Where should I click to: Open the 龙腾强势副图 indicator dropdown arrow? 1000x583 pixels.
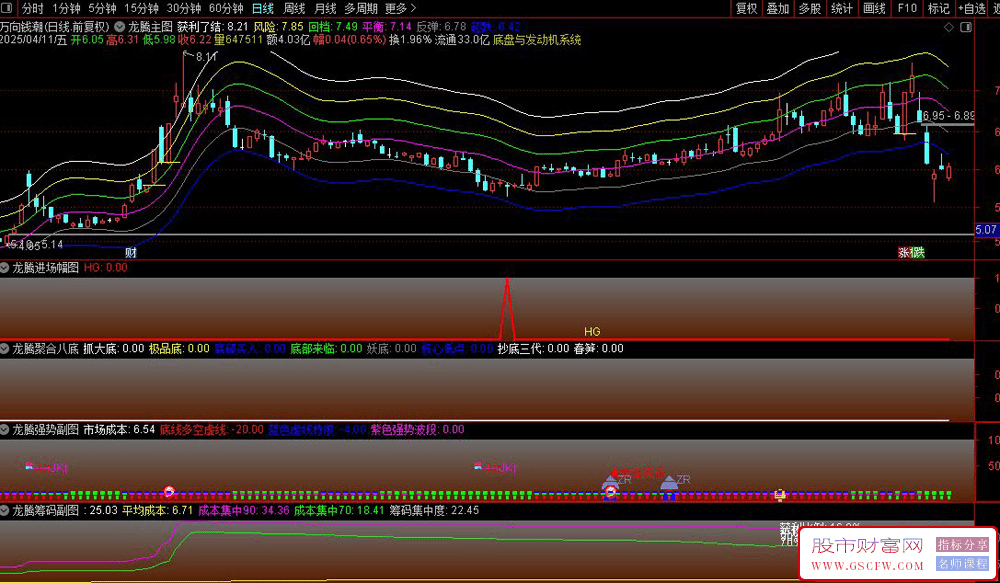point(5,430)
